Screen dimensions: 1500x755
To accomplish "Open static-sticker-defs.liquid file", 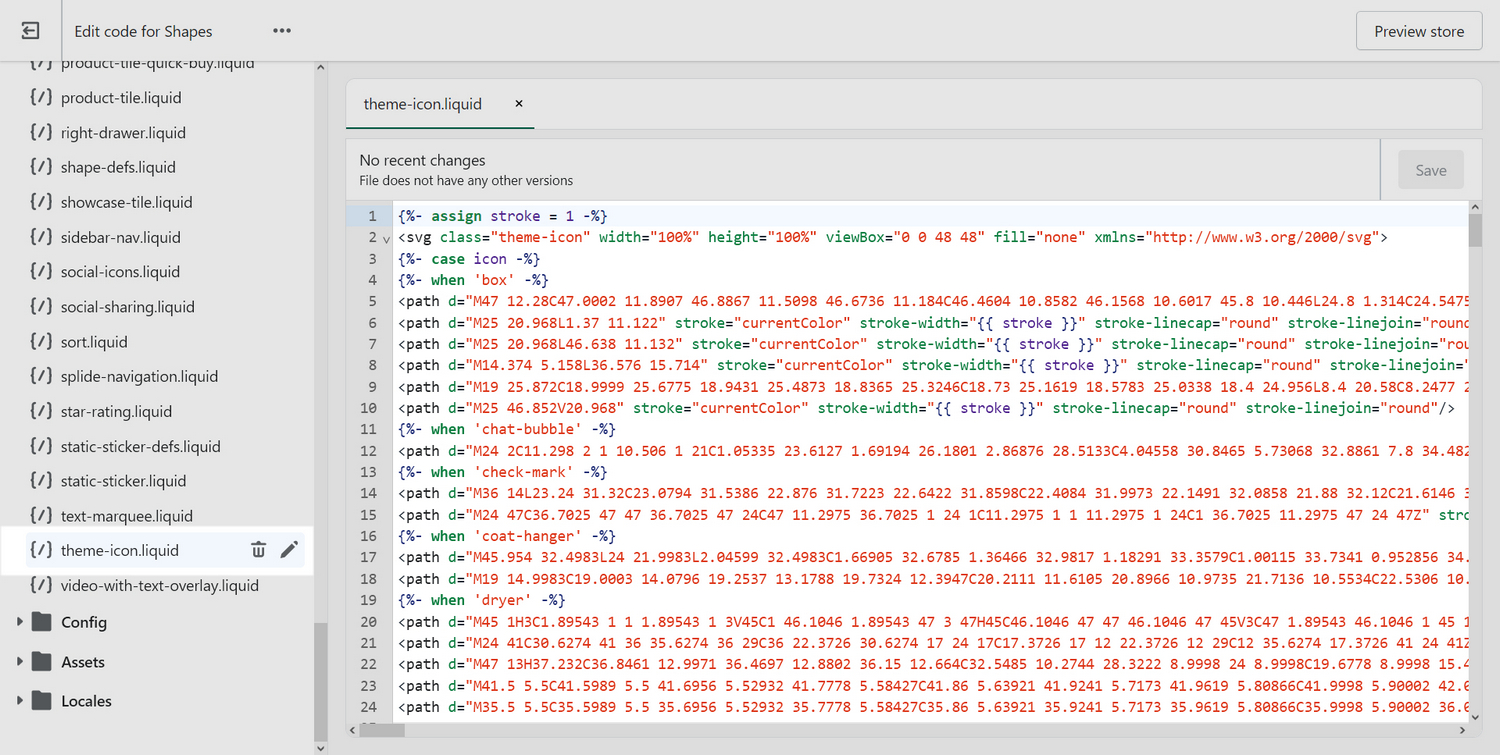I will tap(140, 446).
